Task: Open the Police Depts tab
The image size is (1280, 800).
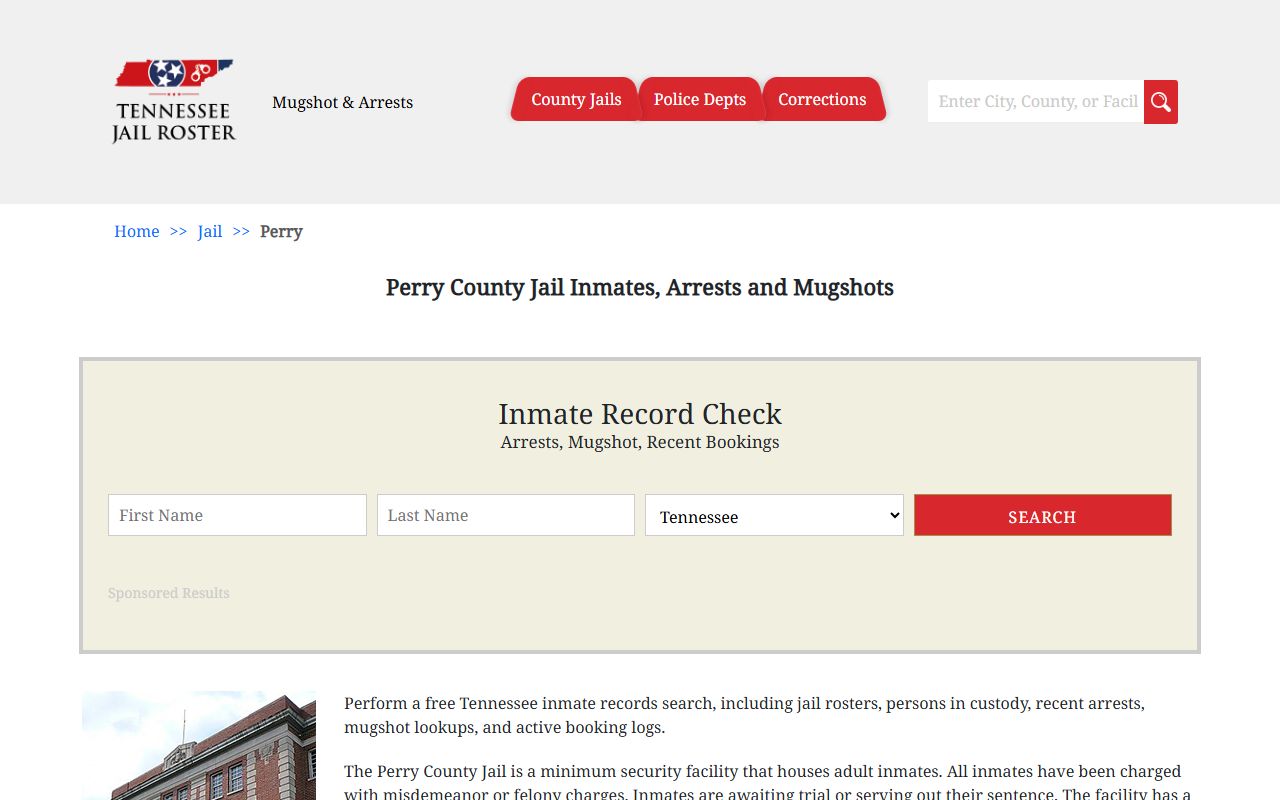Action: [700, 99]
